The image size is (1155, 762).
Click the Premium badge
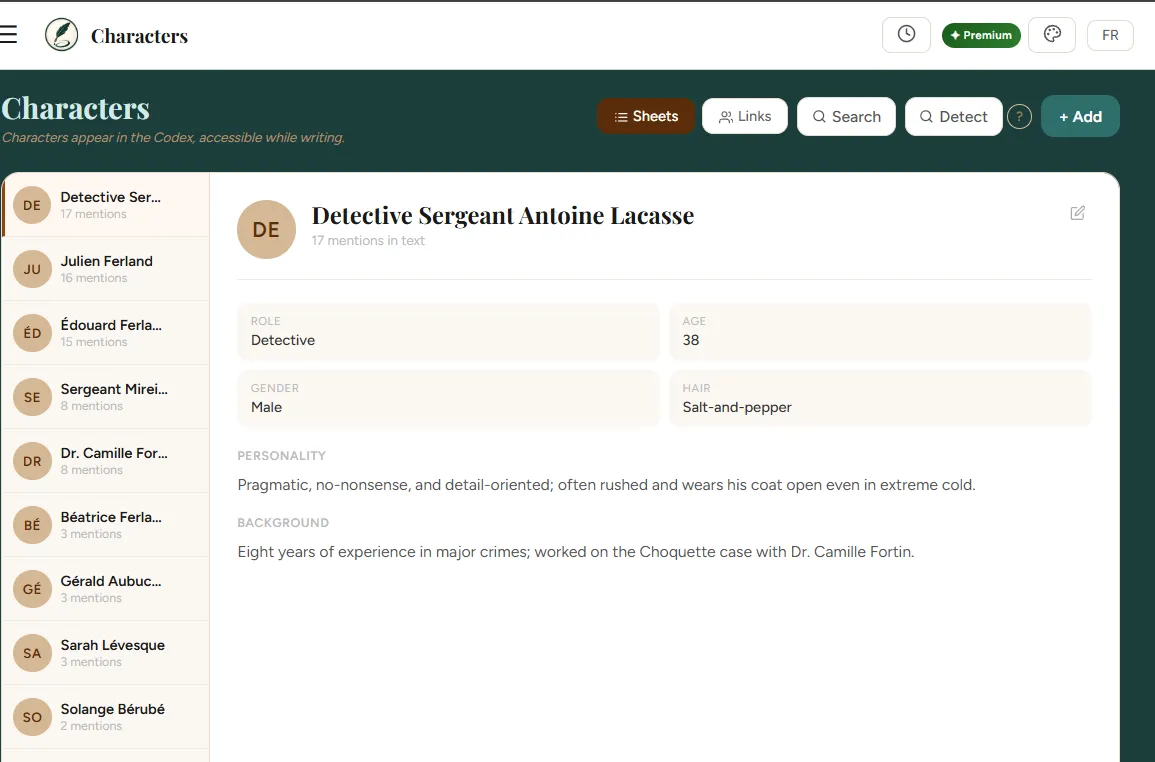(980, 35)
